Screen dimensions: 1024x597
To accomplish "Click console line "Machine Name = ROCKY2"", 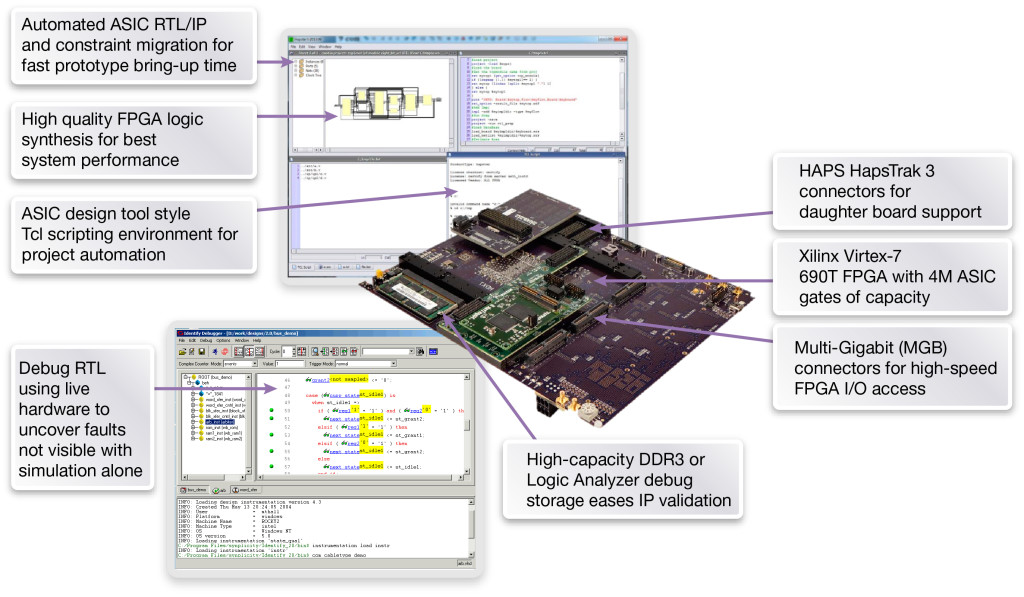I will coord(229,521).
